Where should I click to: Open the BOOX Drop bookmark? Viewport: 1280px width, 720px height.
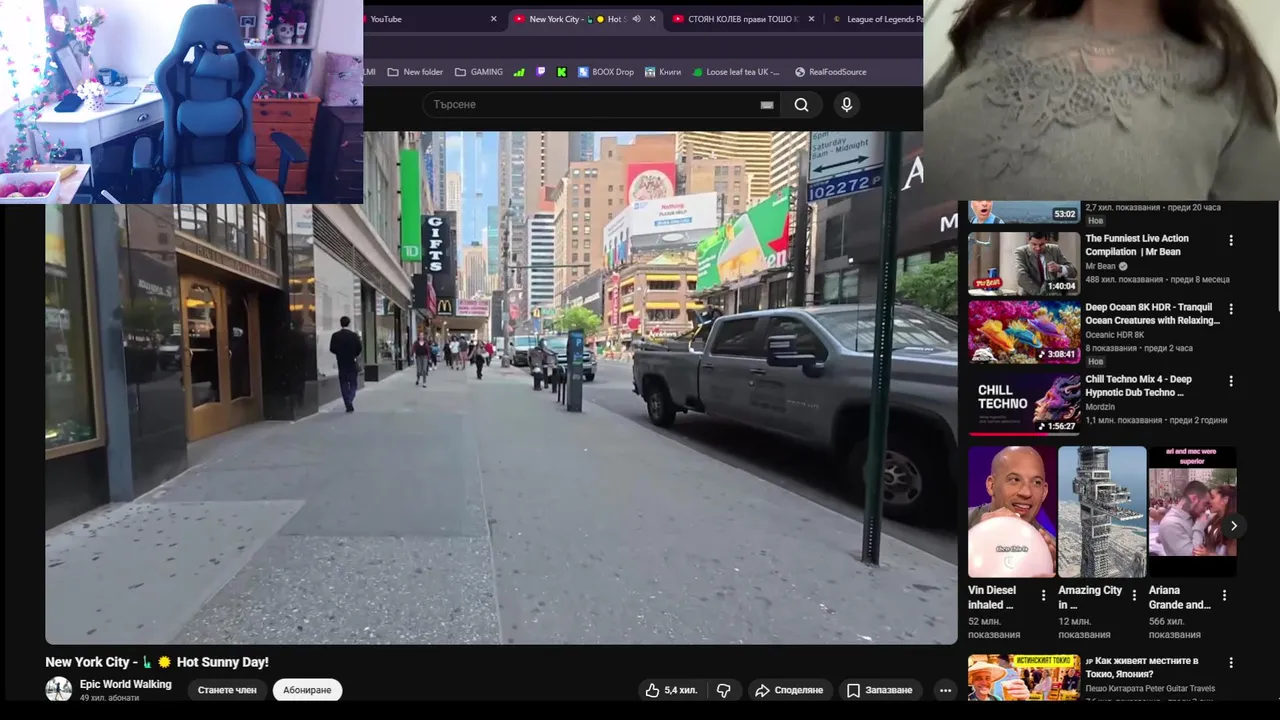[x=605, y=72]
